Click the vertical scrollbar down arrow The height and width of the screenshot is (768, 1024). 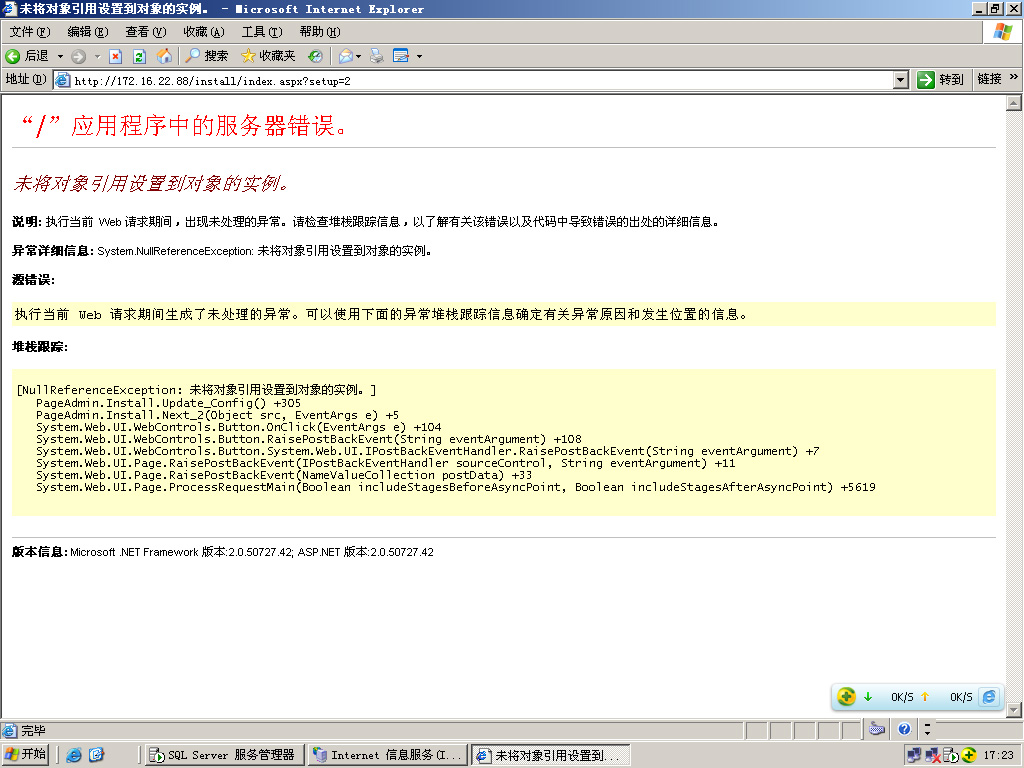pyautogui.click(x=1013, y=709)
